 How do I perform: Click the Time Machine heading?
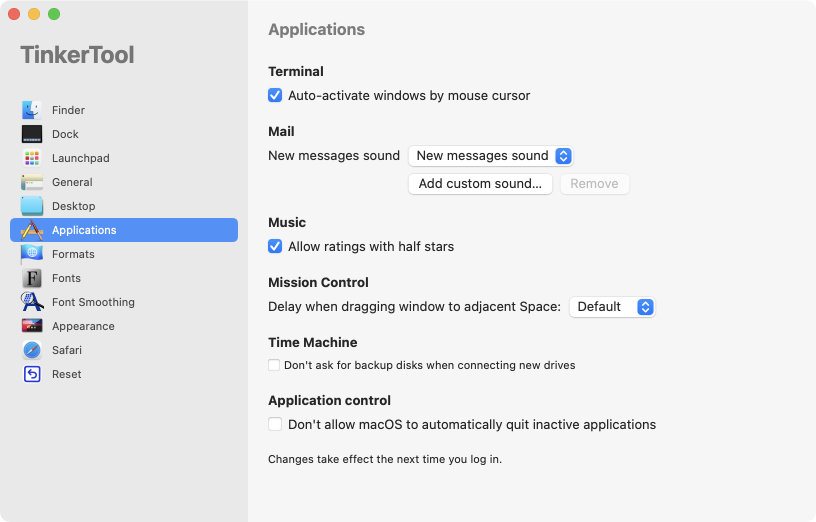[x=313, y=342]
